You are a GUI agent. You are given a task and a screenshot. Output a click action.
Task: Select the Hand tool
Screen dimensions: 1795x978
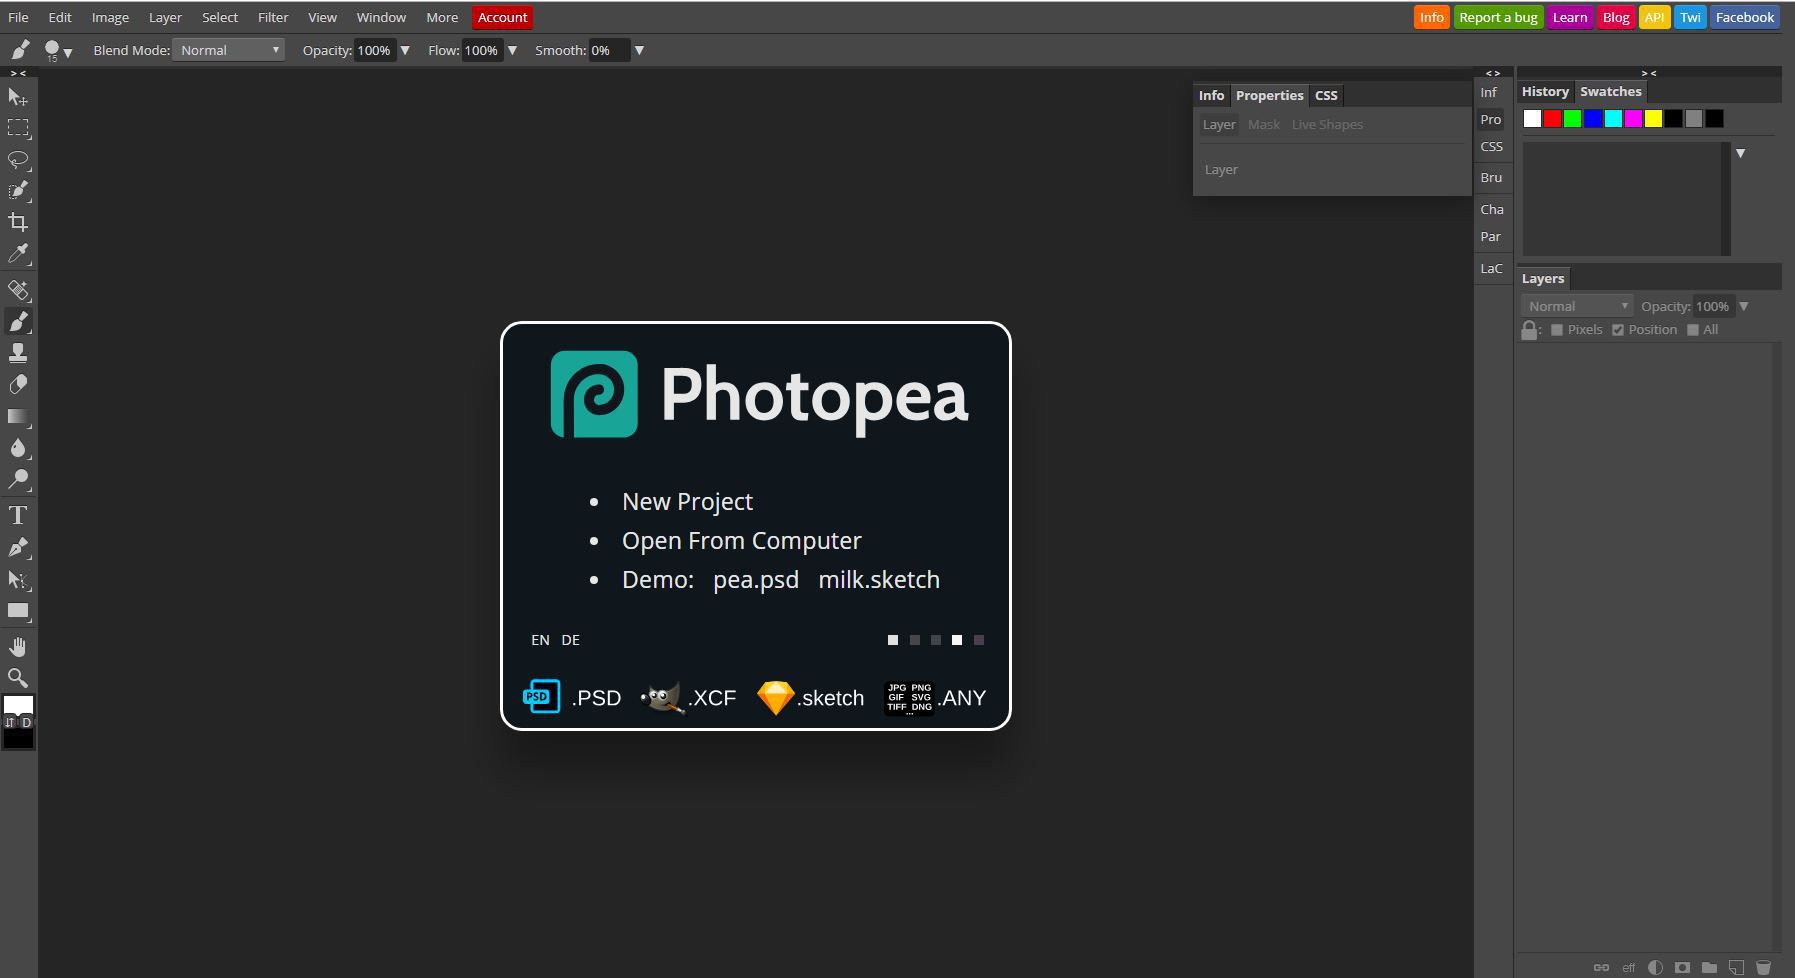coord(18,647)
